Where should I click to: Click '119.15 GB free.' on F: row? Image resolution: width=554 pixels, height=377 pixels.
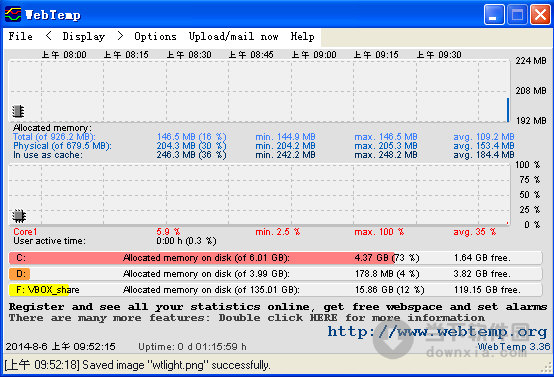point(487,290)
